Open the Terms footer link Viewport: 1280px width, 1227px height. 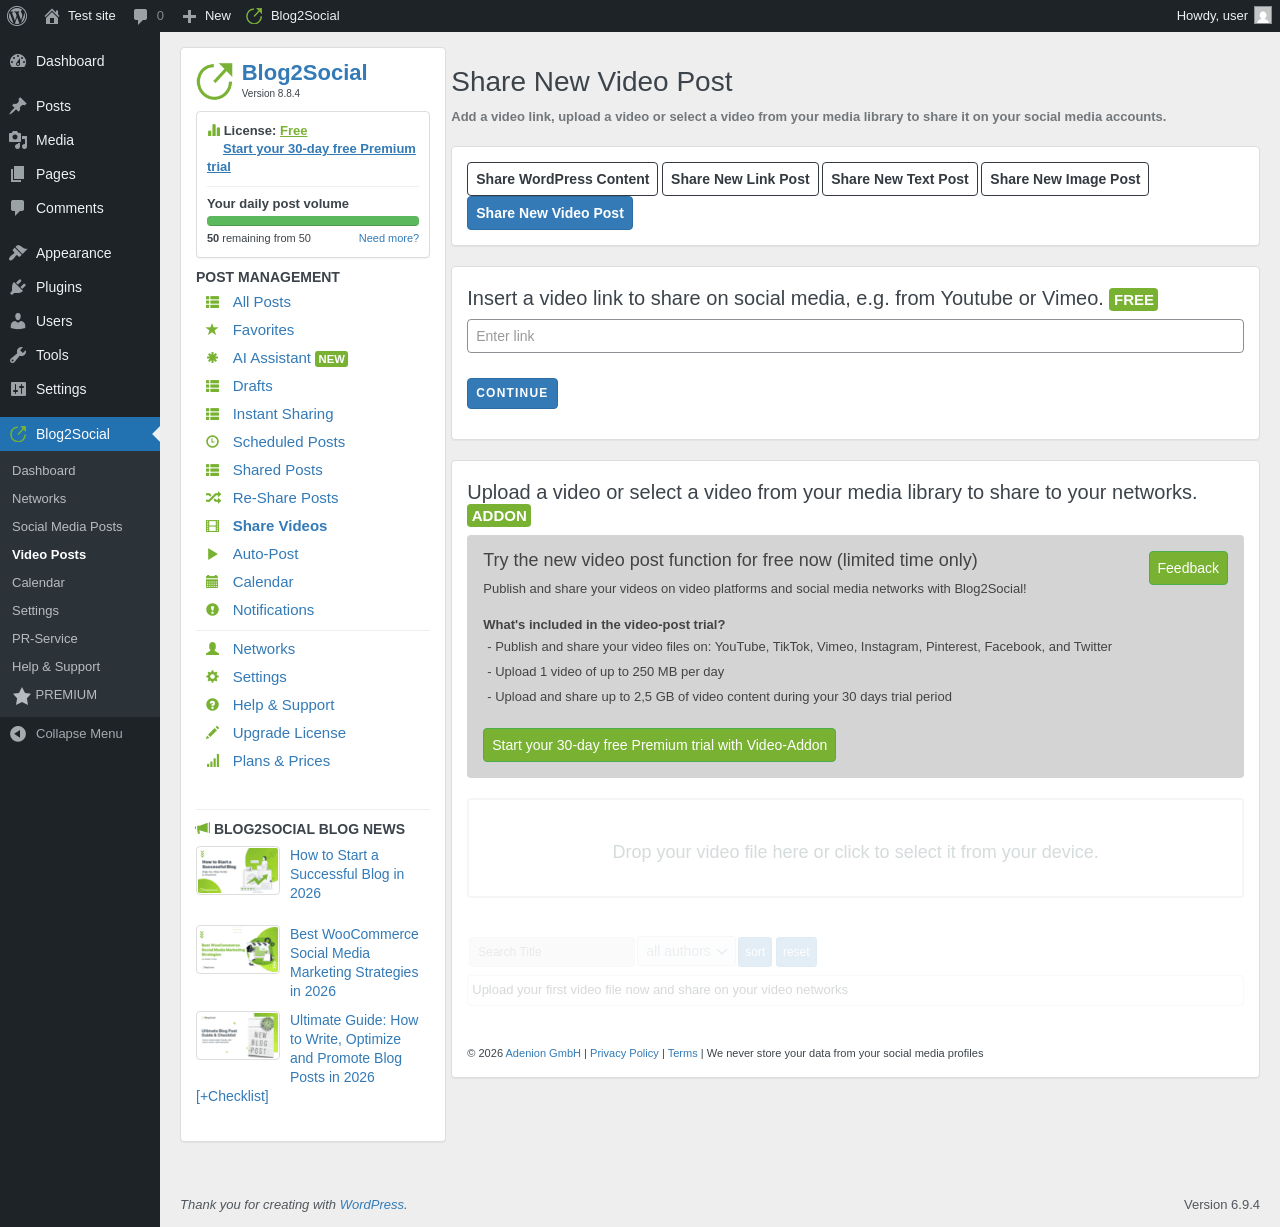(683, 1053)
